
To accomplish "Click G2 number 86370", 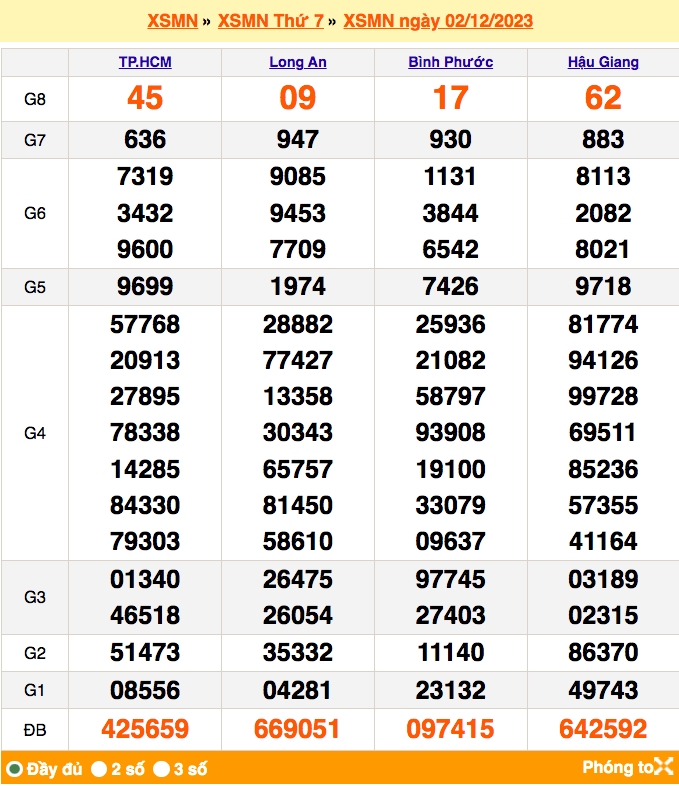I will coord(603,653).
